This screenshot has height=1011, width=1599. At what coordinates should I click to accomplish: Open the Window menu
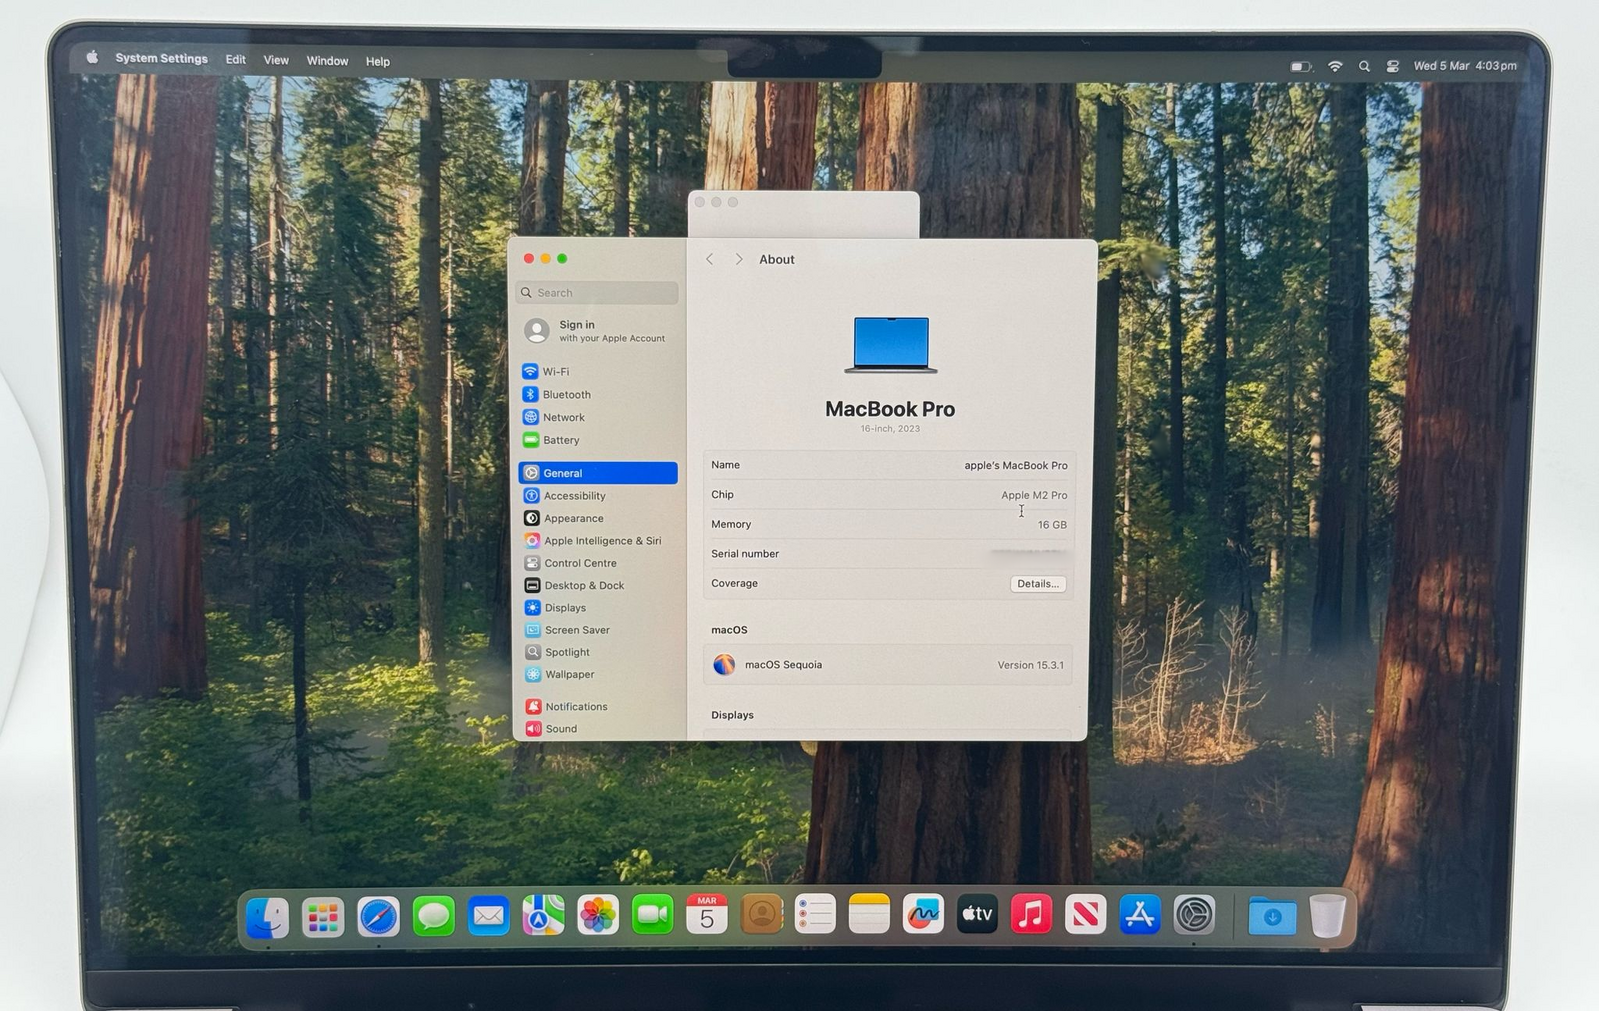327,61
